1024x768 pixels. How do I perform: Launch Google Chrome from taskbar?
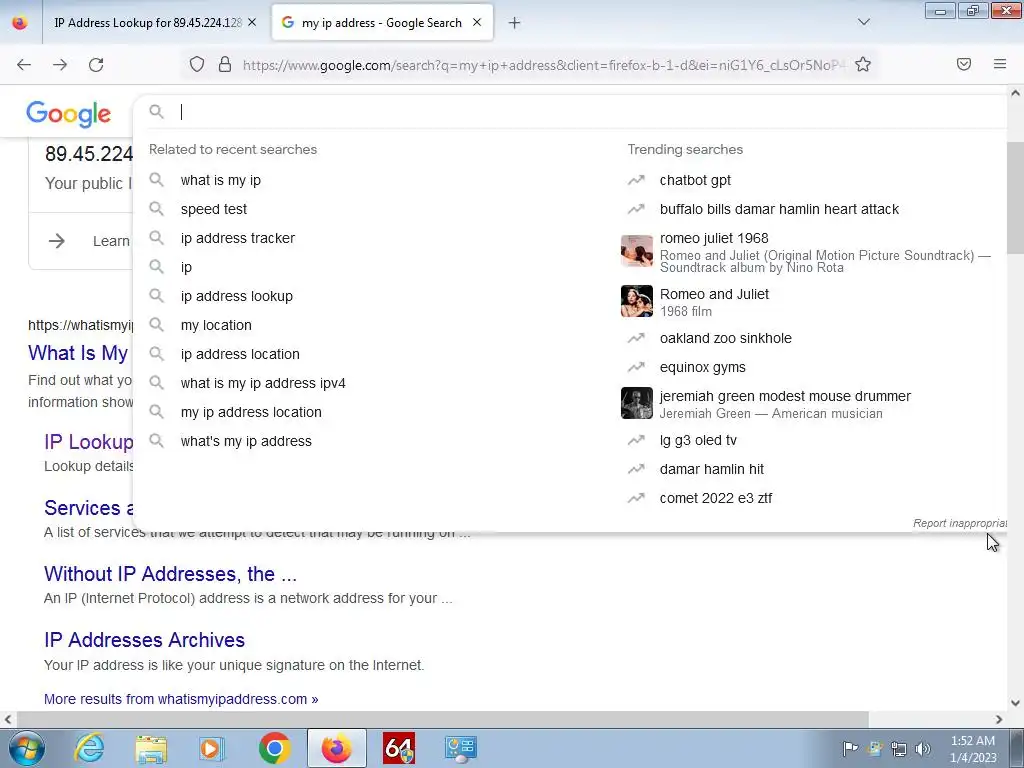(x=274, y=748)
